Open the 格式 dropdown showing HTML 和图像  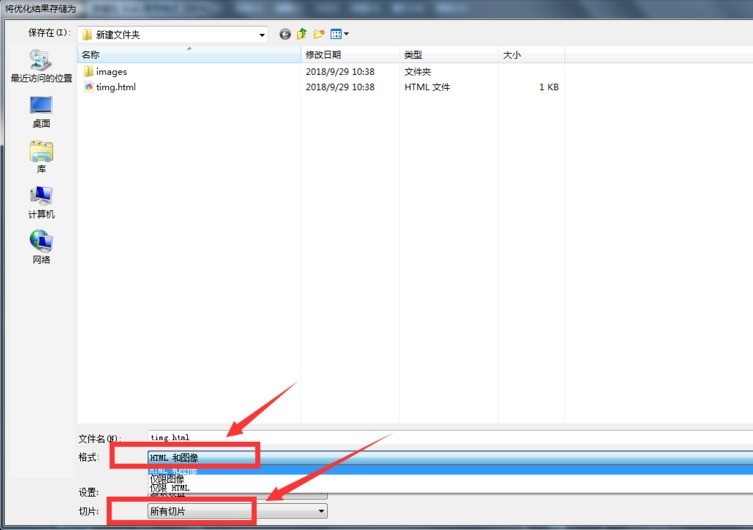(450, 458)
